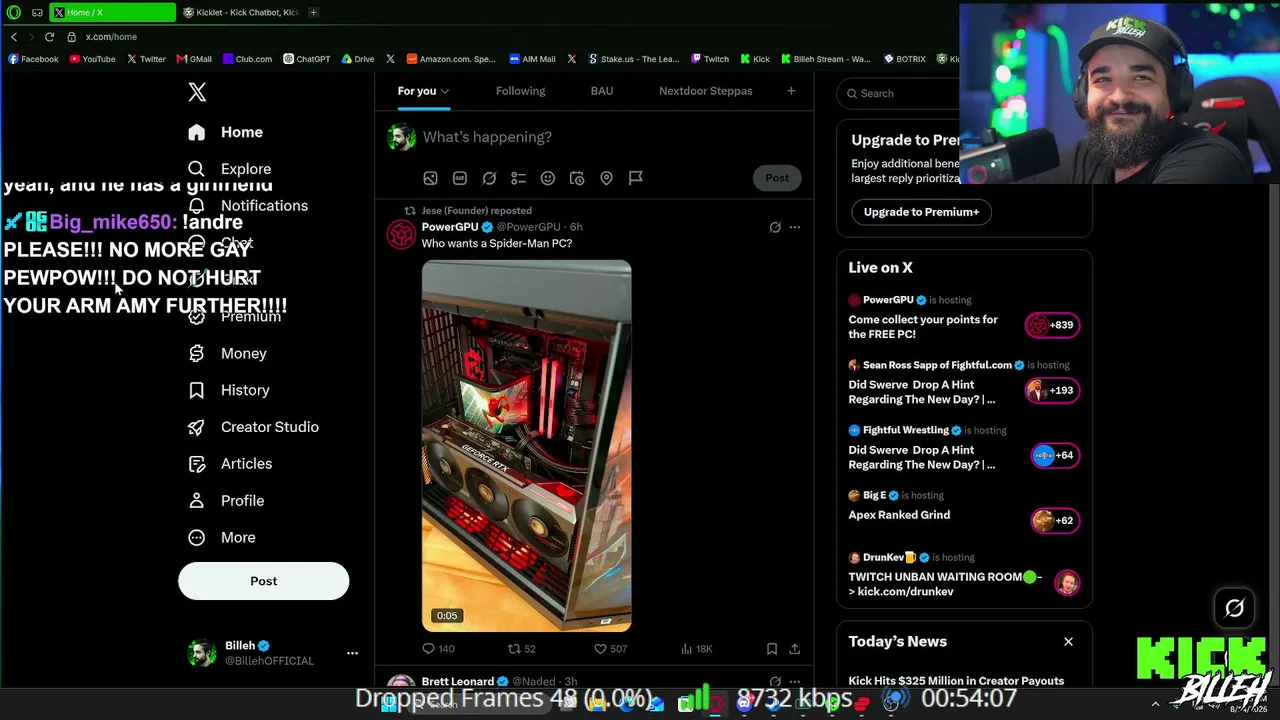Add media image to the post
Viewport: 1280px width, 720px height.
click(430, 178)
